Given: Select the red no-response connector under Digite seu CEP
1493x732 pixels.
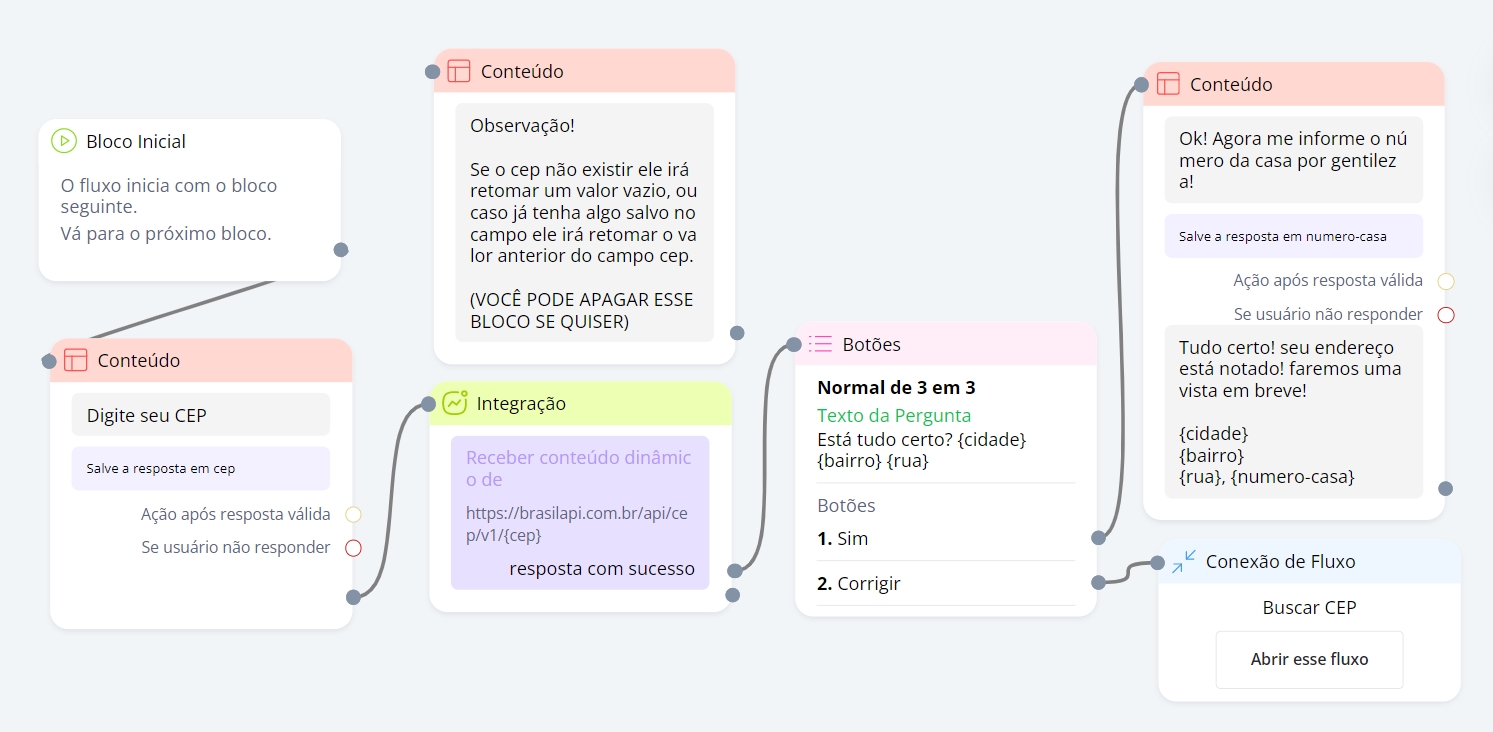Looking at the screenshot, I should (x=353, y=547).
